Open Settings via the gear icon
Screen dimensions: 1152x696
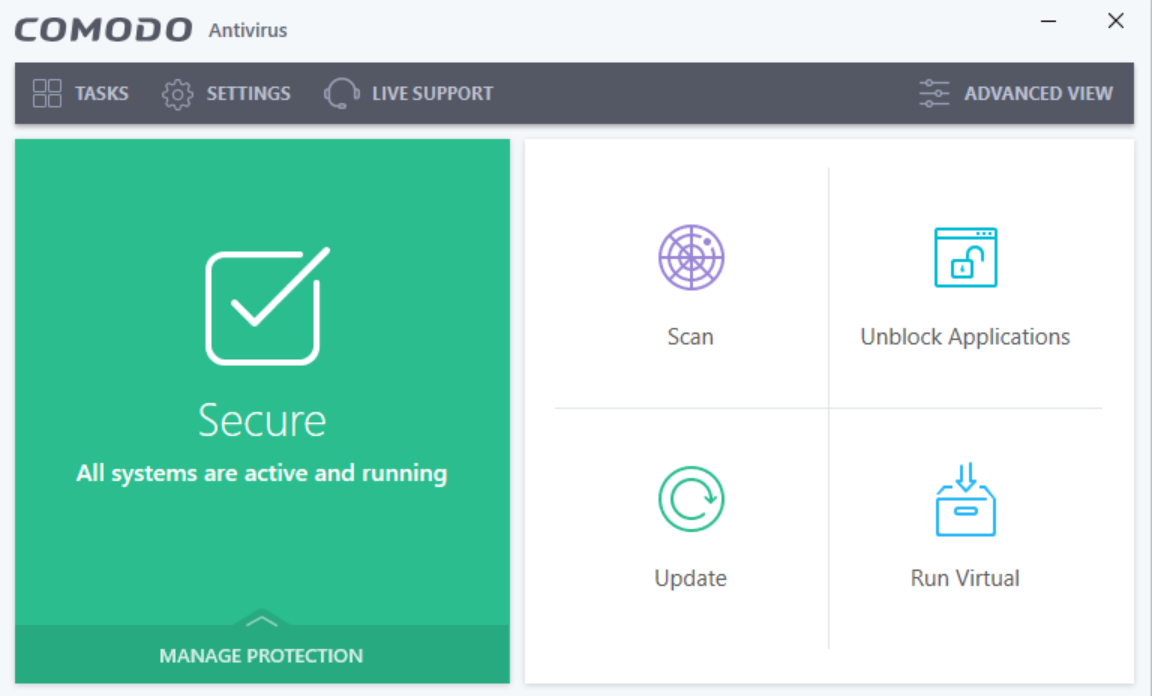tap(177, 93)
